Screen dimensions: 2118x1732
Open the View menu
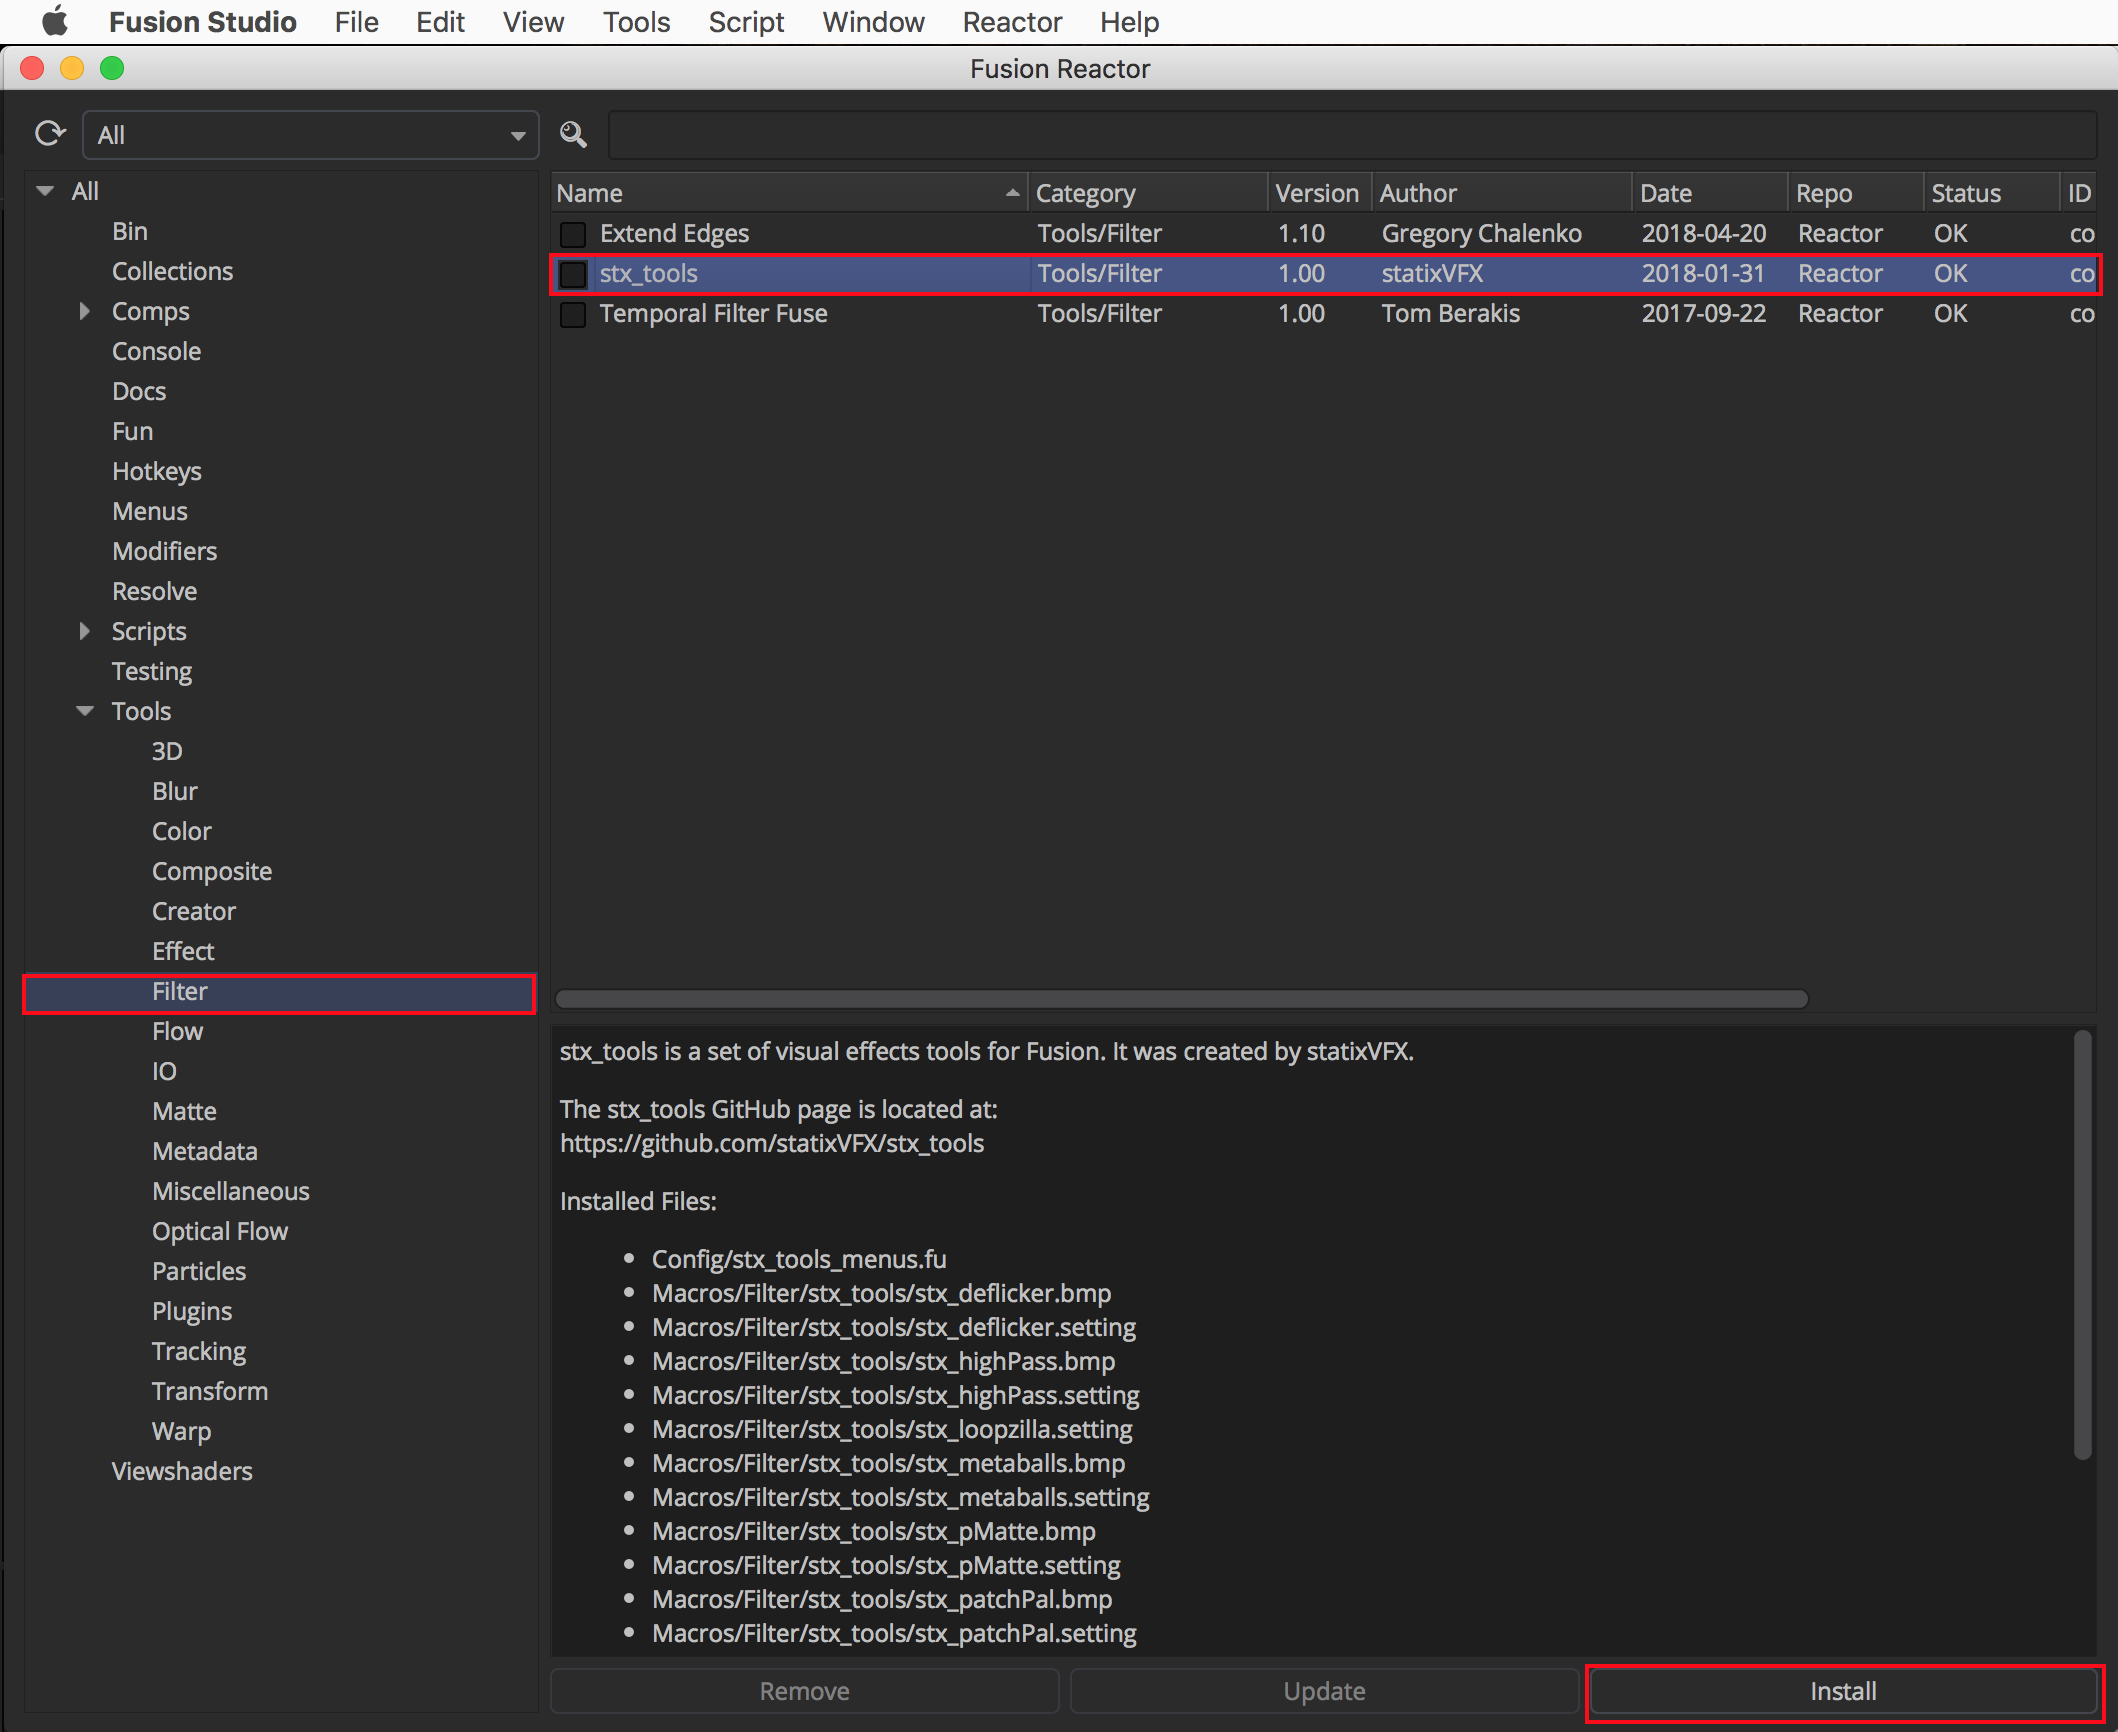(x=533, y=21)
